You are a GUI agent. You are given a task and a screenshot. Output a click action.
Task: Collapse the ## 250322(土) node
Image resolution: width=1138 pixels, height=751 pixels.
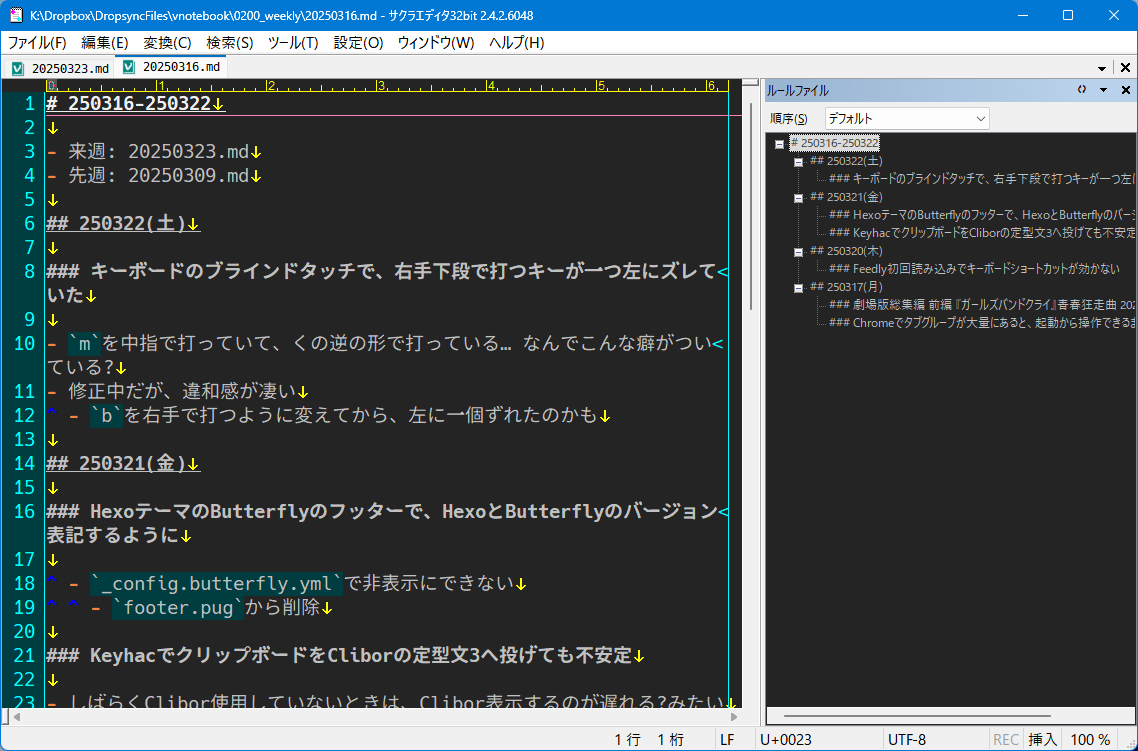(798, 163)
